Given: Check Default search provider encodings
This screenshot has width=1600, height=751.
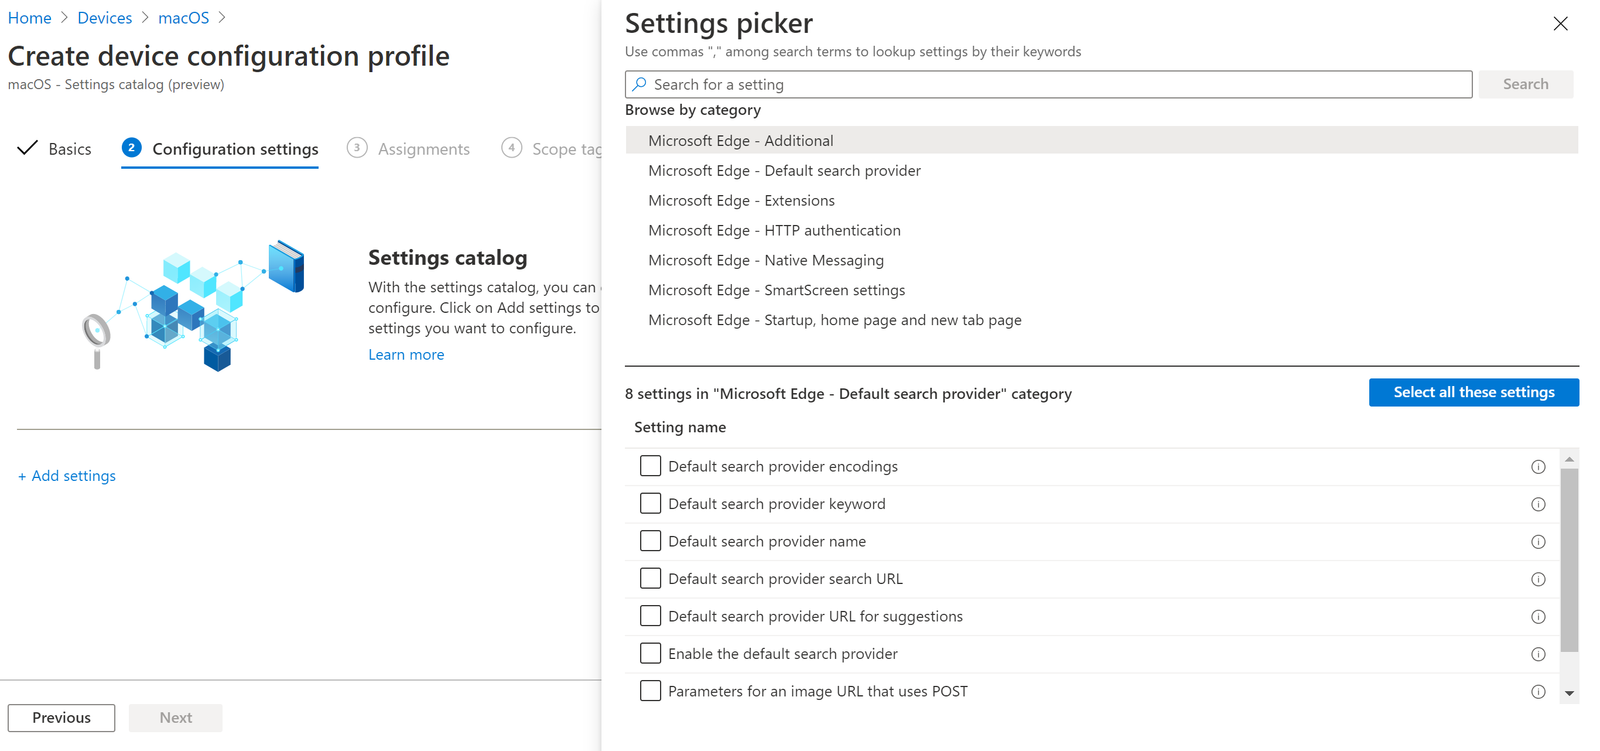Looking at the screenshot, I should tap(650, 466).
